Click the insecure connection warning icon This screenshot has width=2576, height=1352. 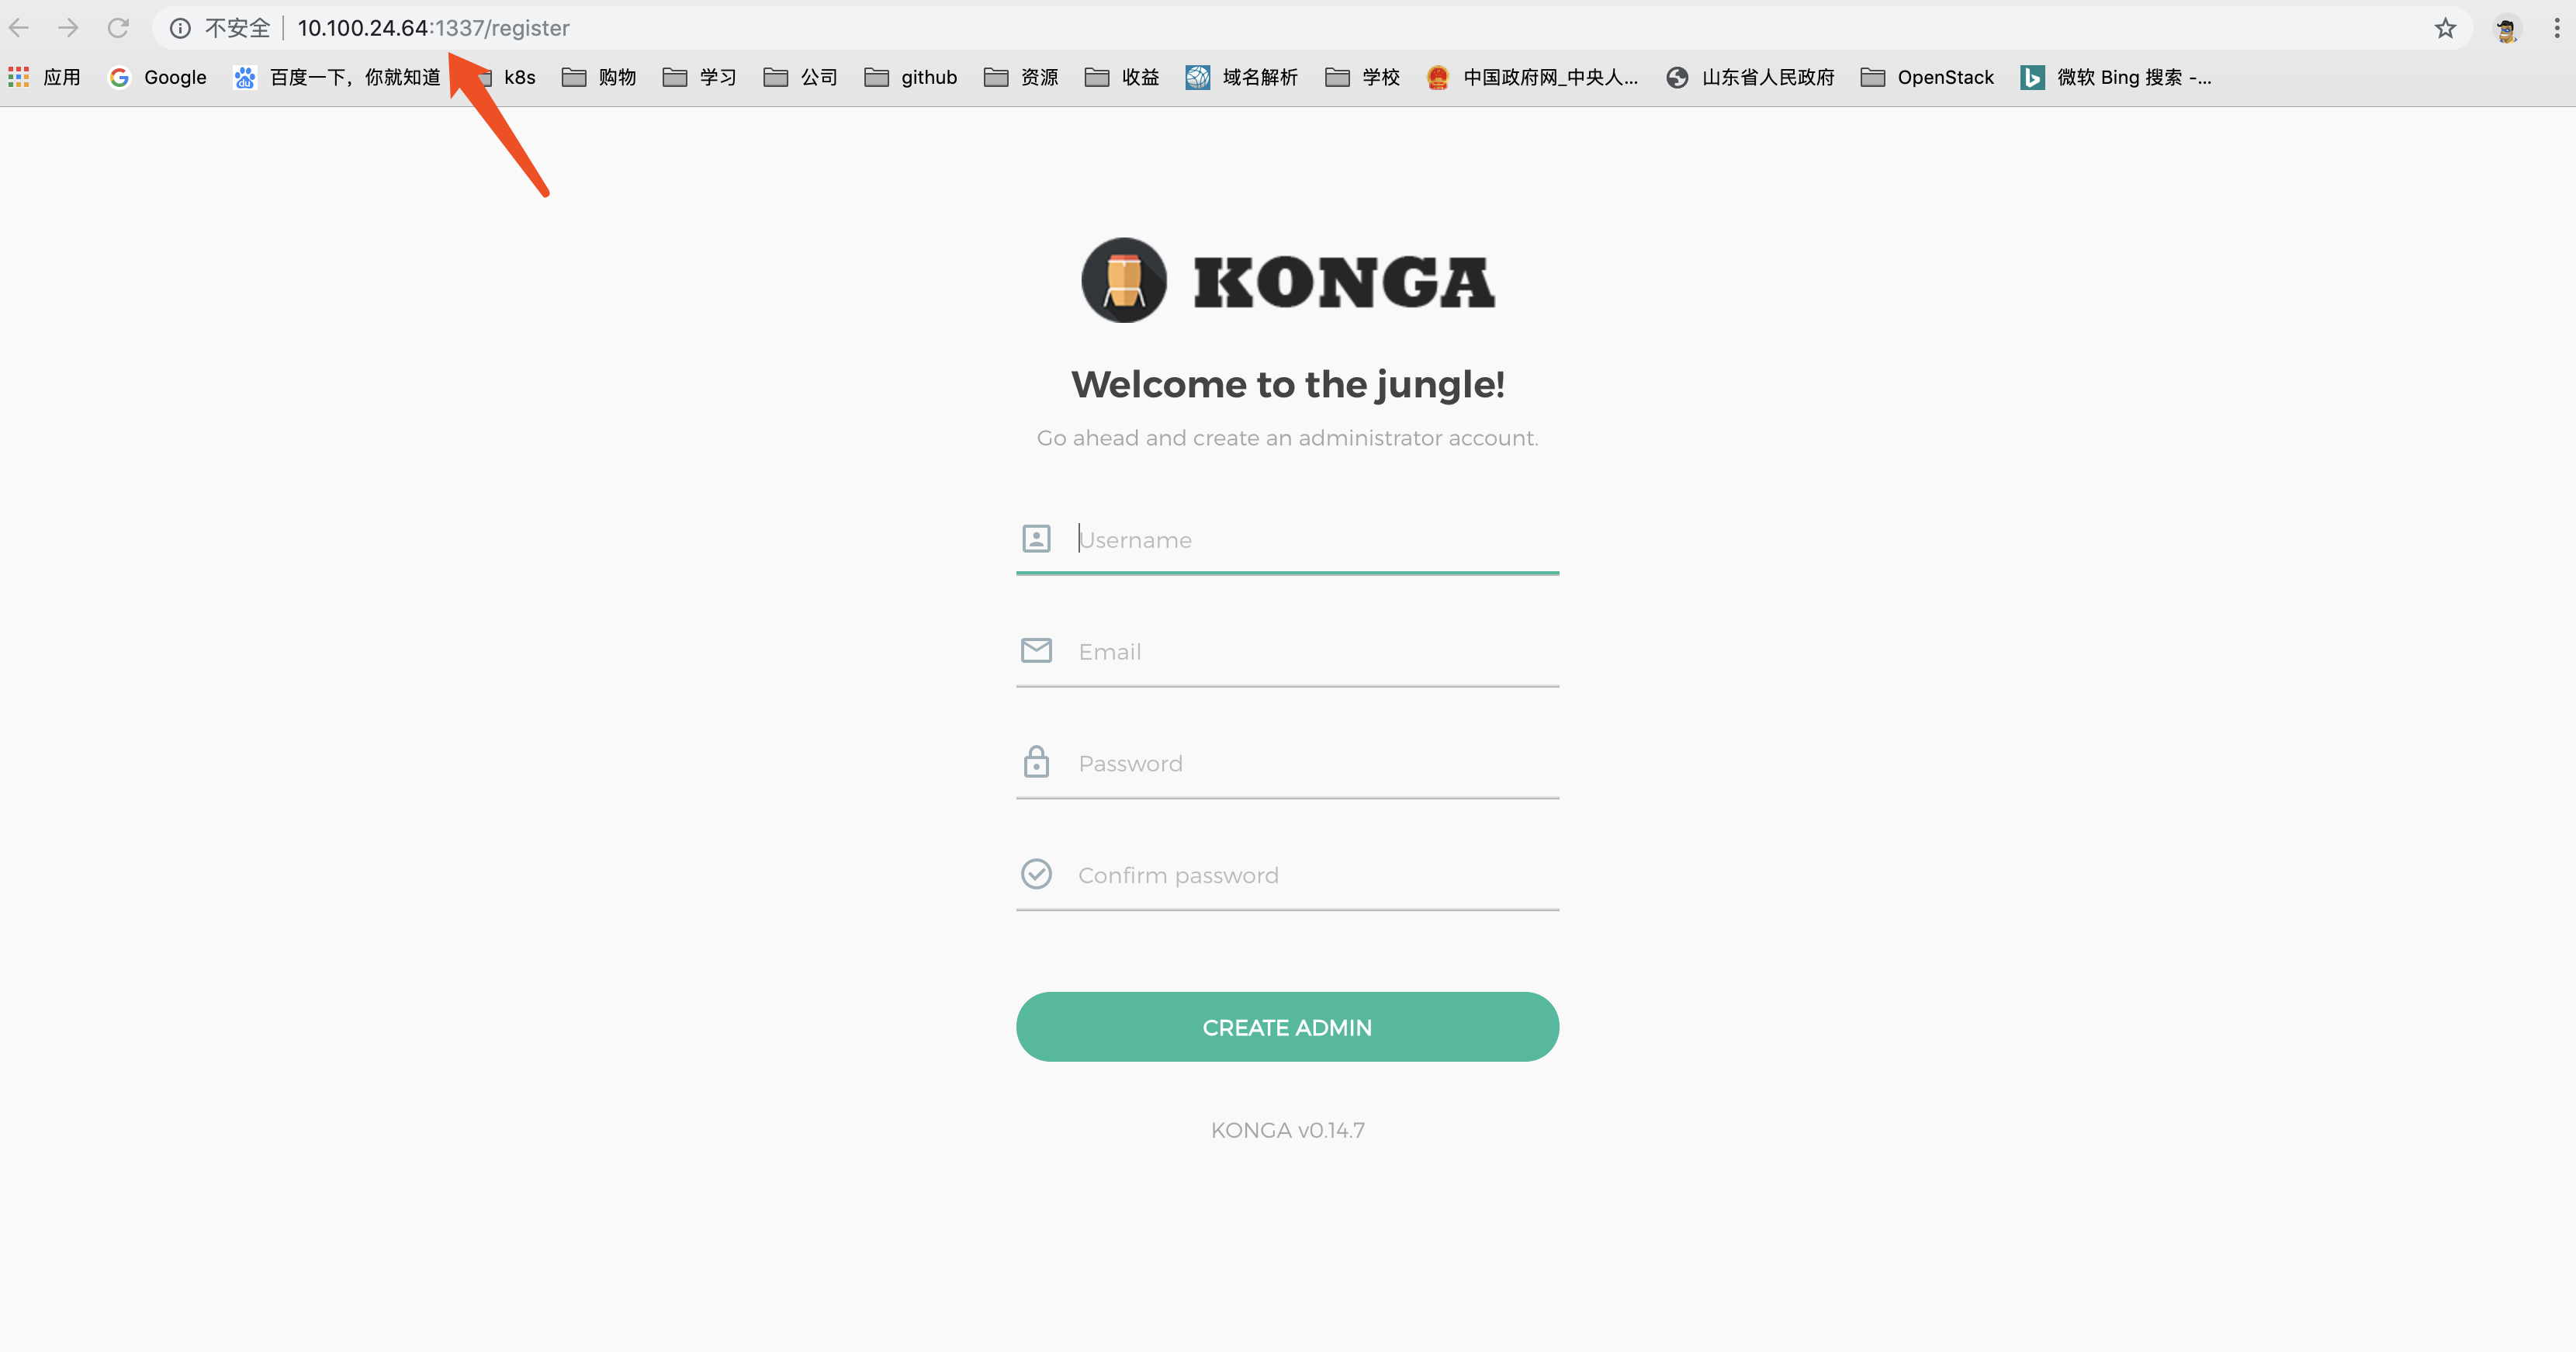[181, 27]
